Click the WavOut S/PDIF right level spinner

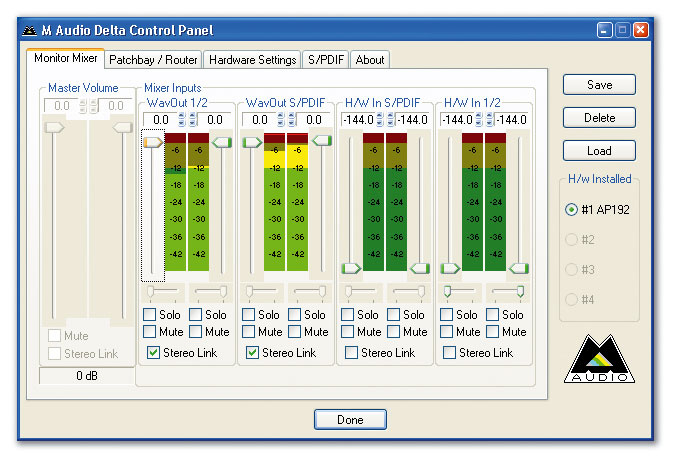pos(292,120)
